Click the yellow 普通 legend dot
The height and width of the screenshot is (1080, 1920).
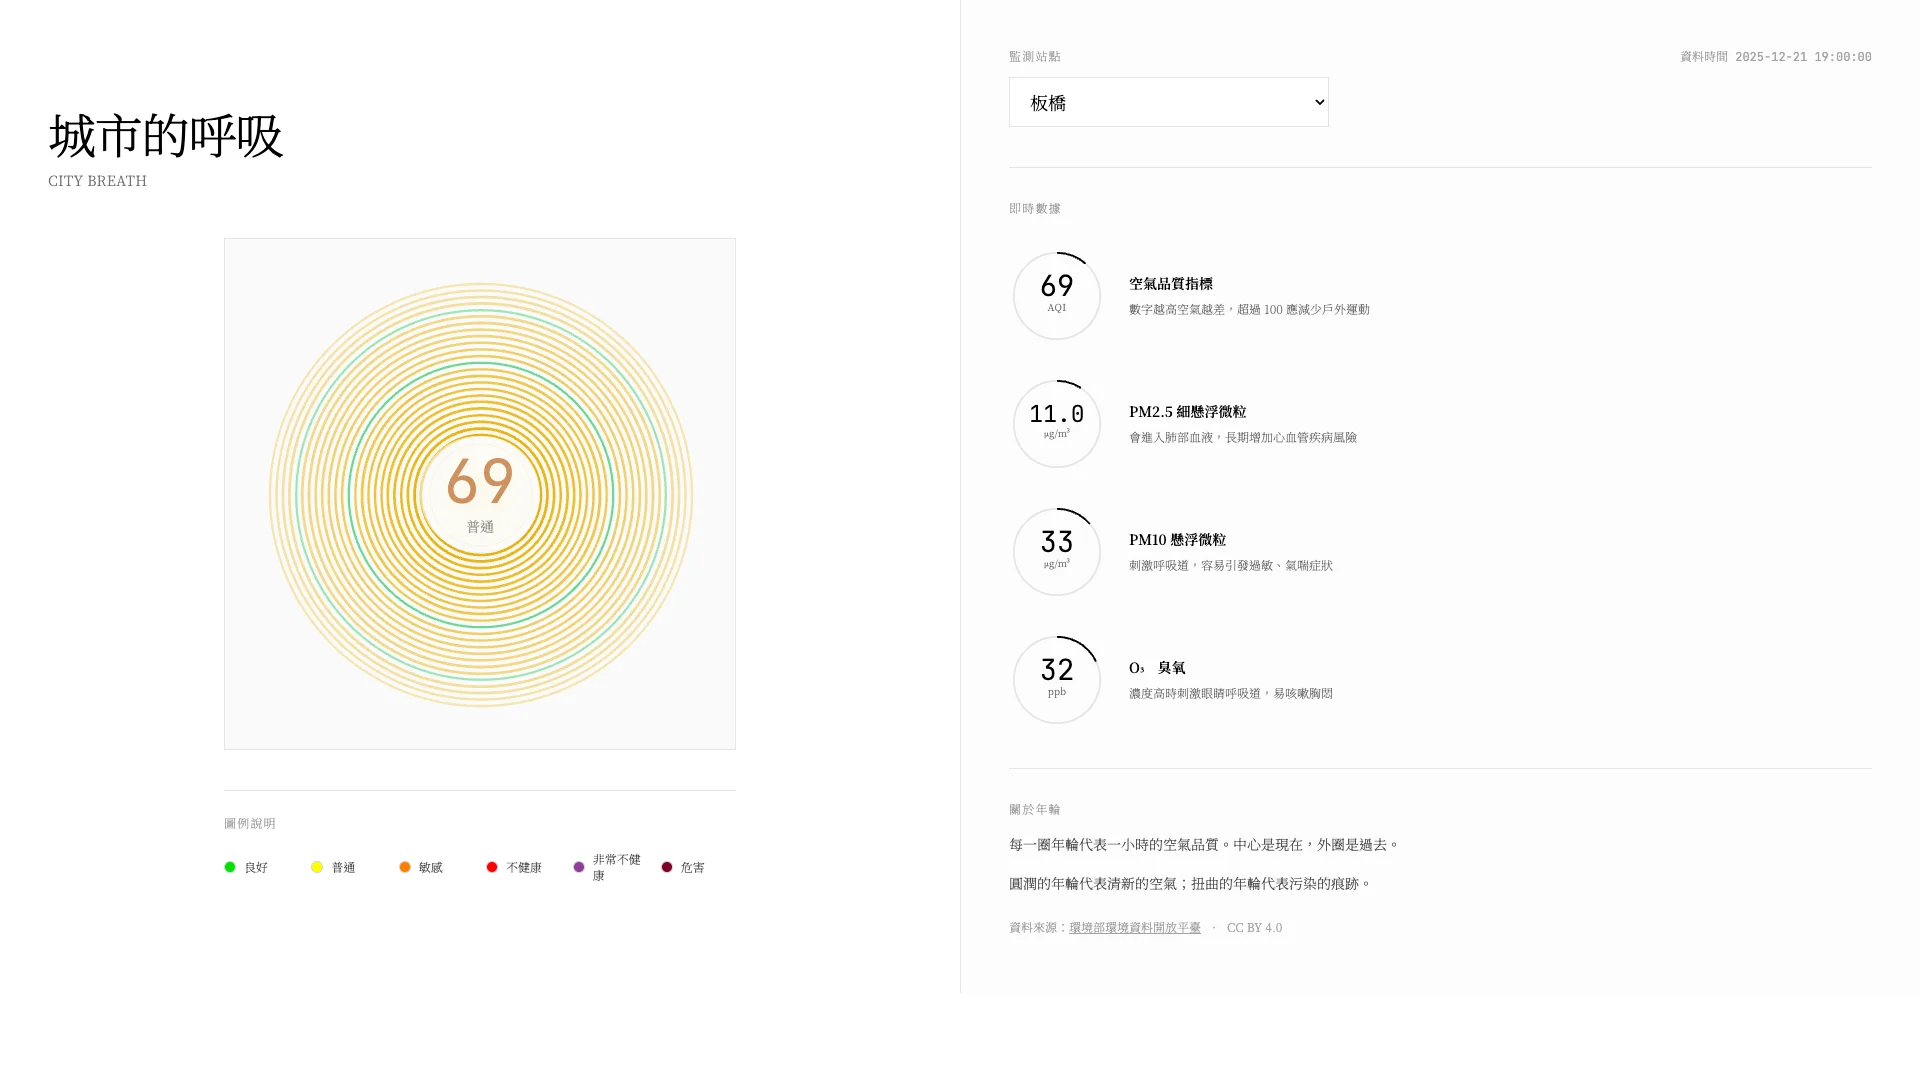[x=317, y=867]
